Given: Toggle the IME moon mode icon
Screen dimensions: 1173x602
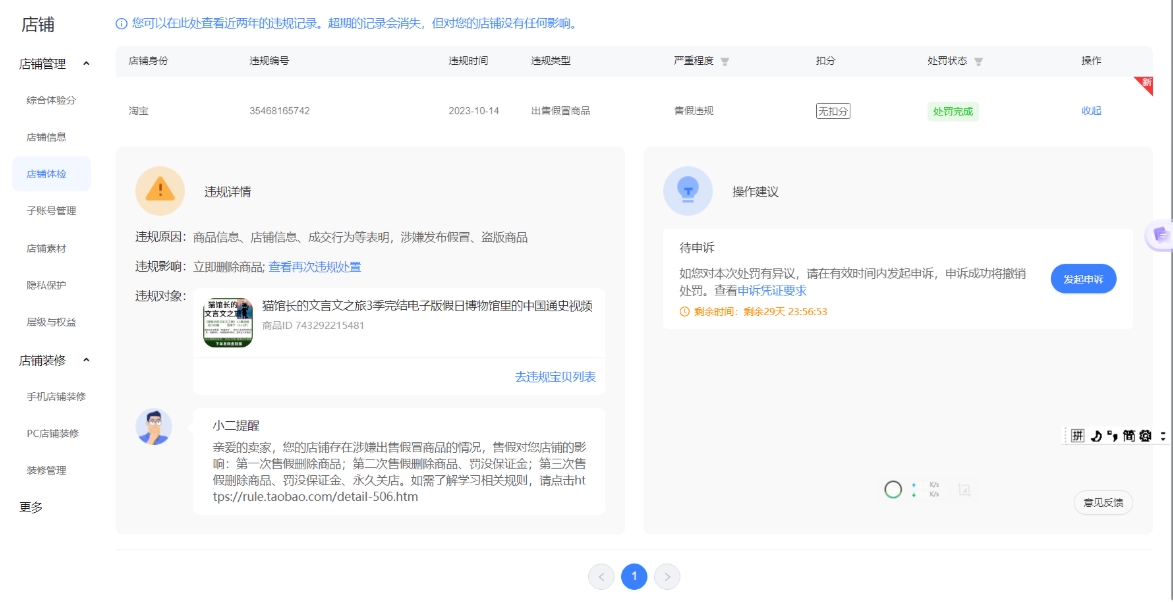Looking at the screenshot, I should click(x=1096, y=436).
